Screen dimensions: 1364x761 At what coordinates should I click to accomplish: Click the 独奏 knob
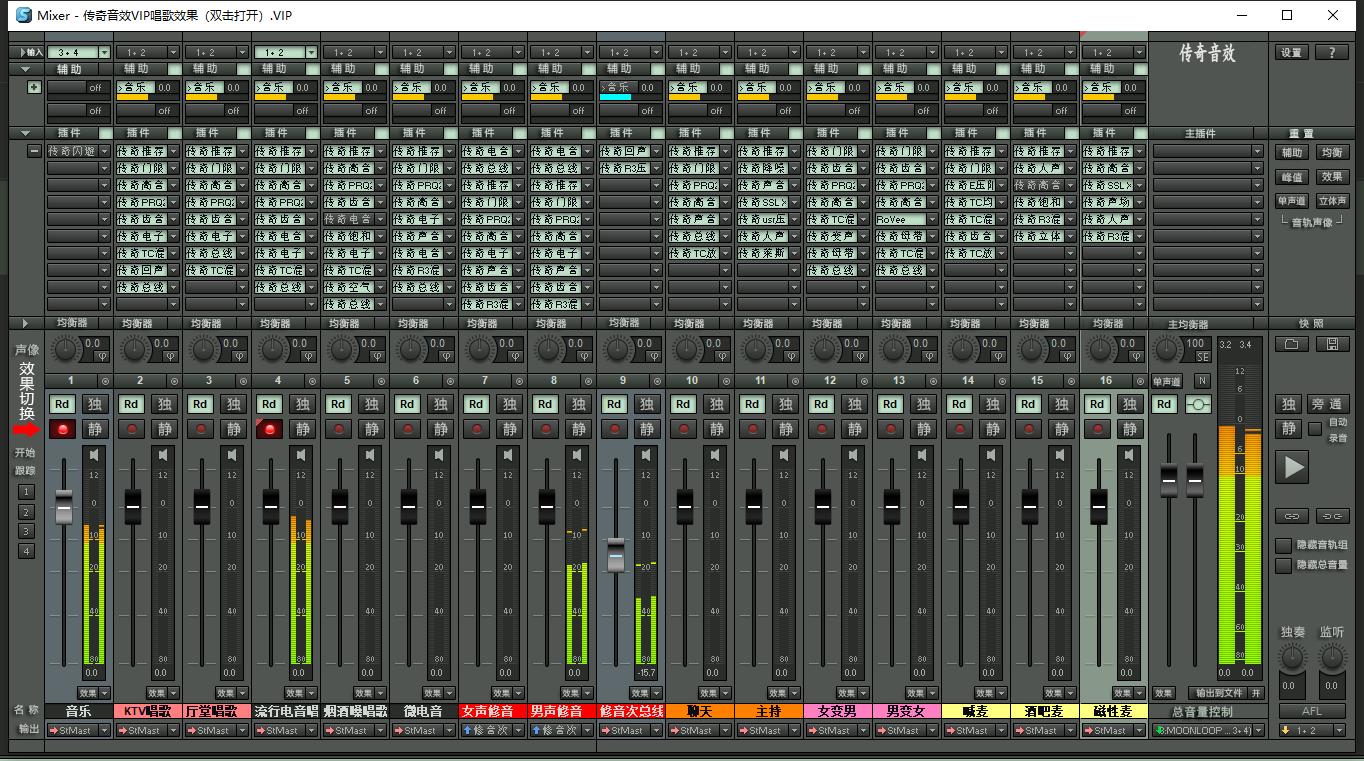[x=1293, y=657]
